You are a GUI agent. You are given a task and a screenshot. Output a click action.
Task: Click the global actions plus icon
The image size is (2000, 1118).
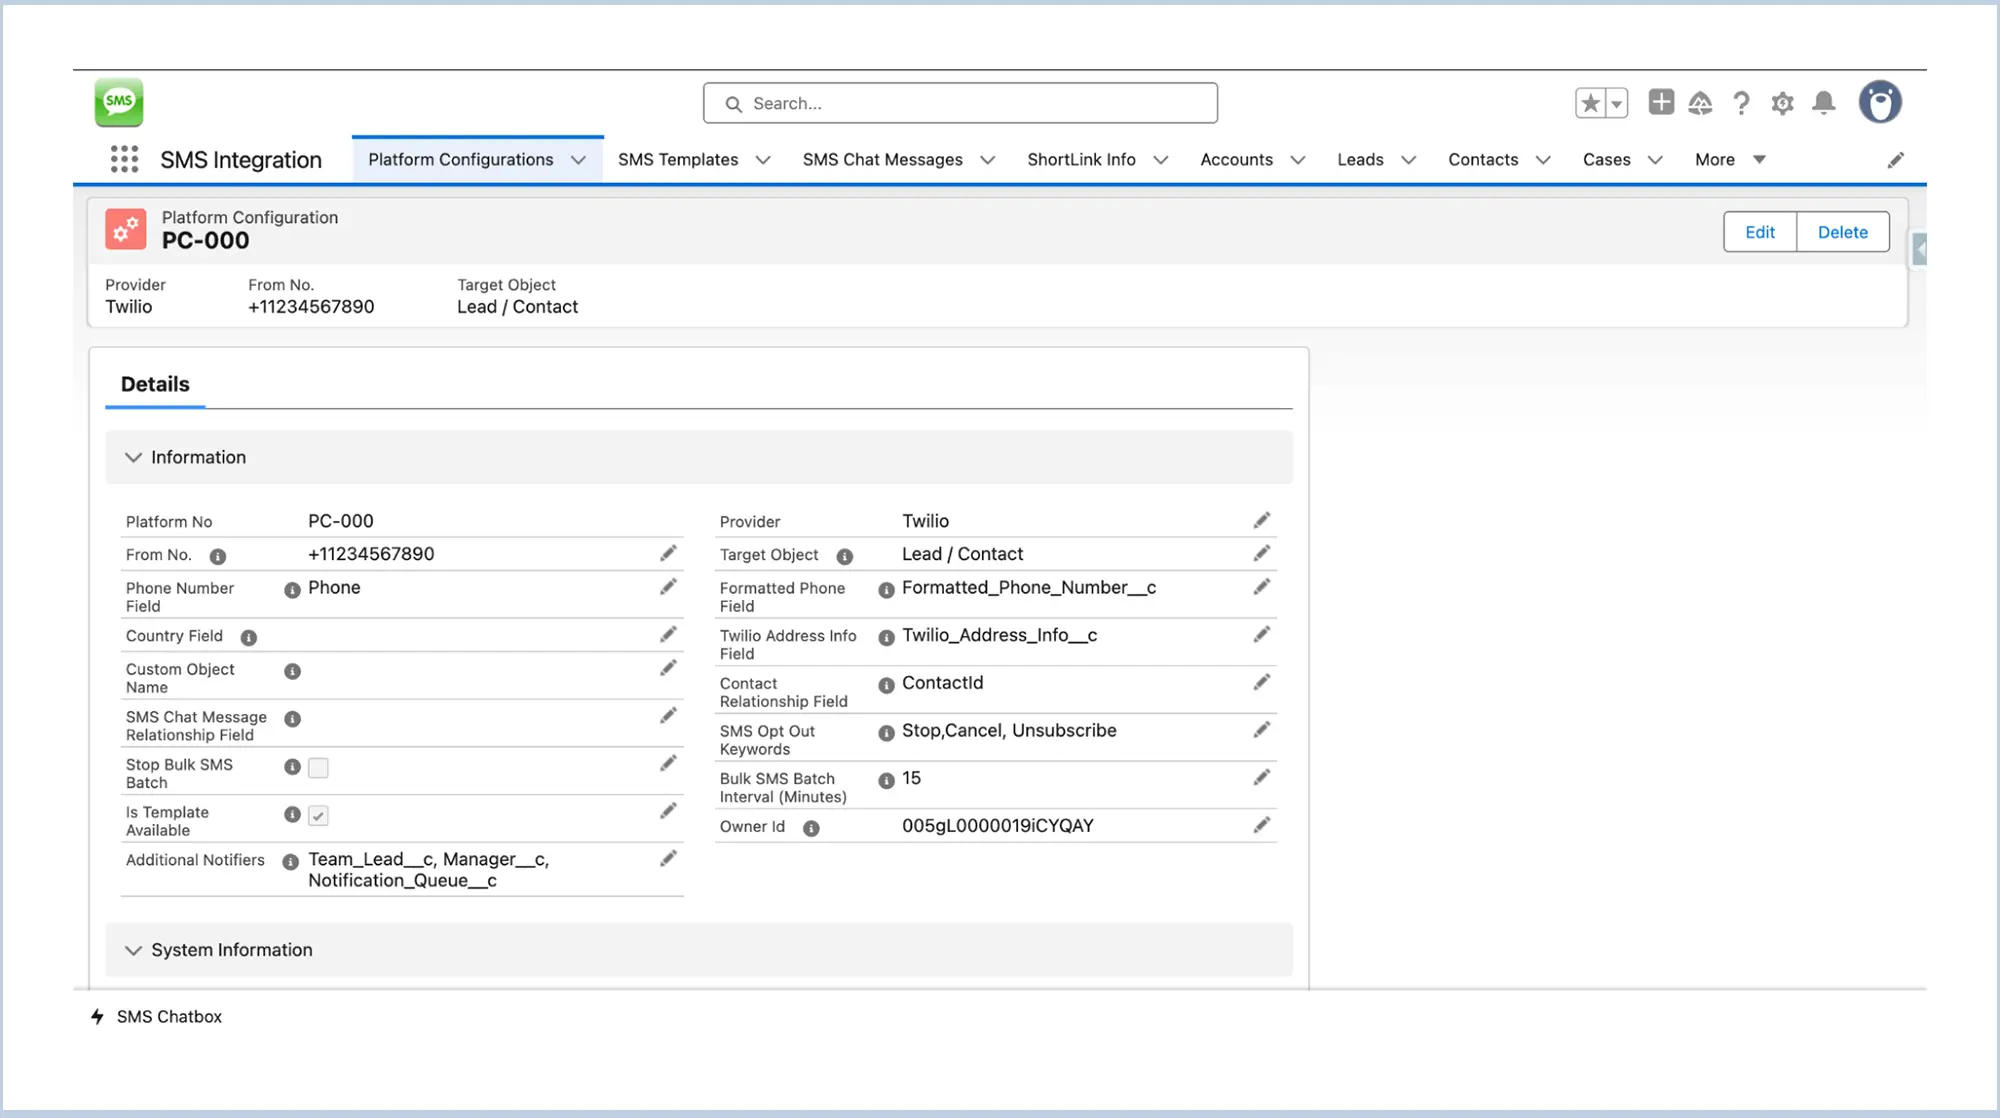pyautogui.click(x=1661, y=102)
